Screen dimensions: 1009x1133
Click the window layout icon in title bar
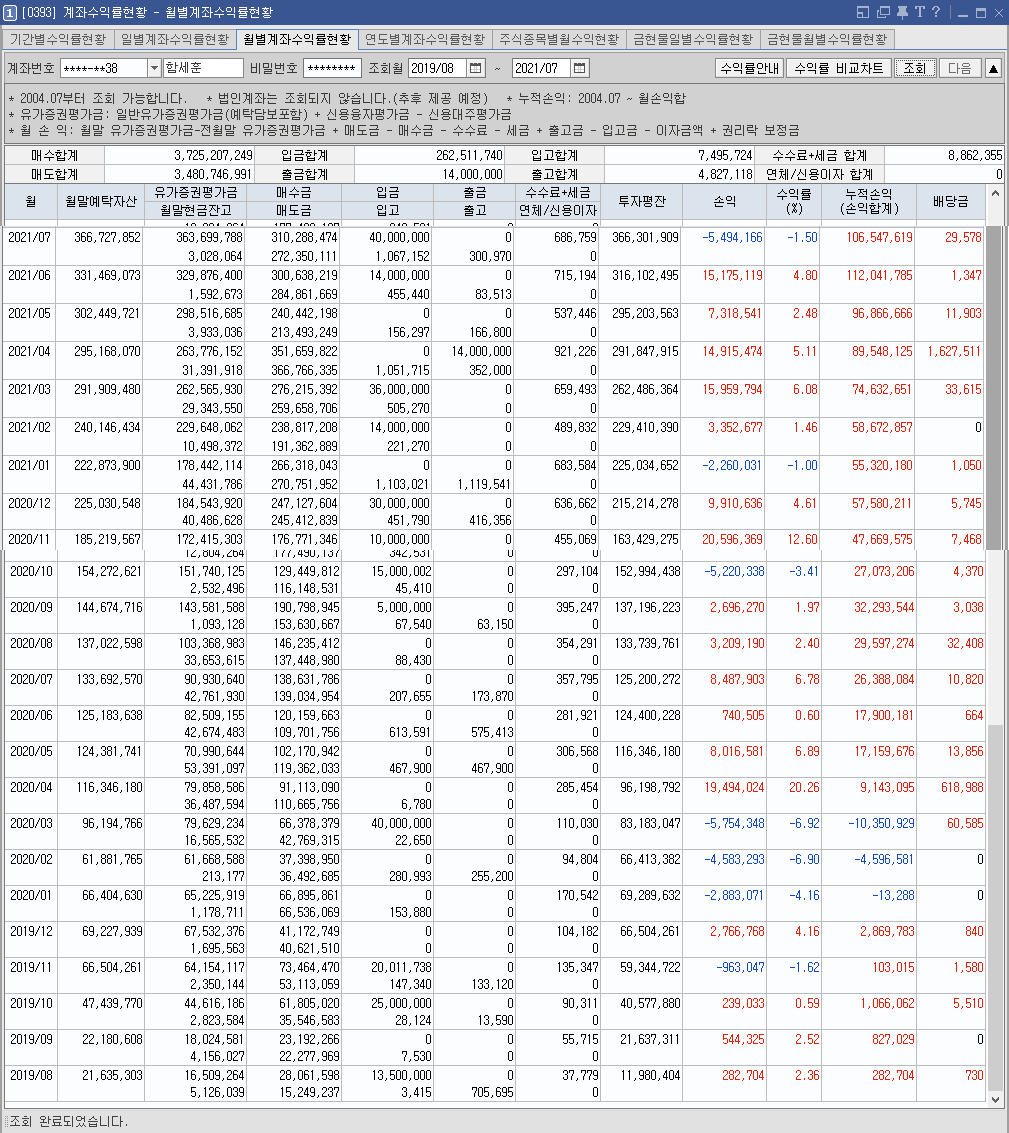pos(863,12)
